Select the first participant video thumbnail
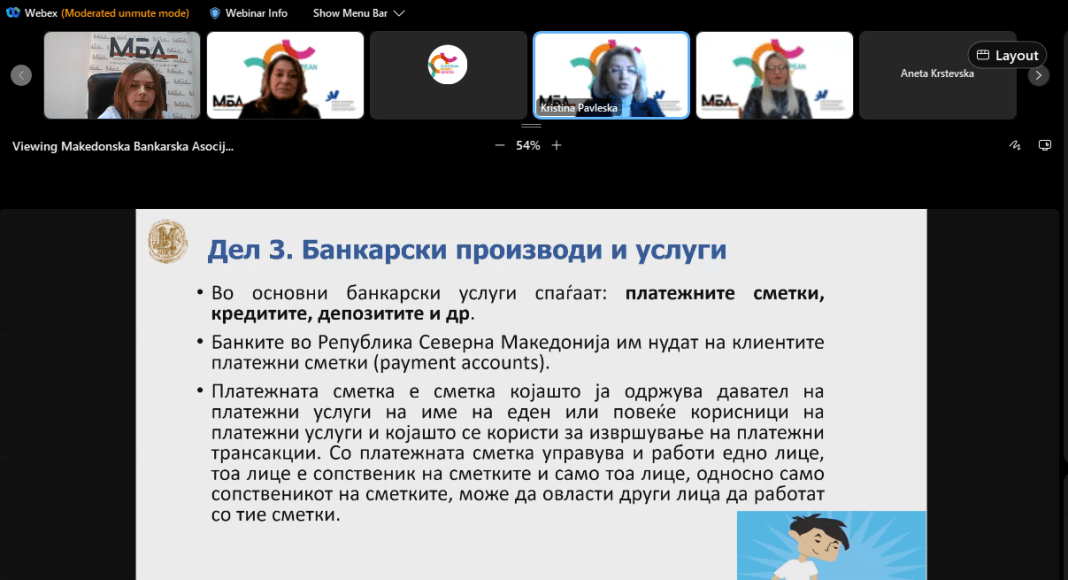 click(122, 75)
